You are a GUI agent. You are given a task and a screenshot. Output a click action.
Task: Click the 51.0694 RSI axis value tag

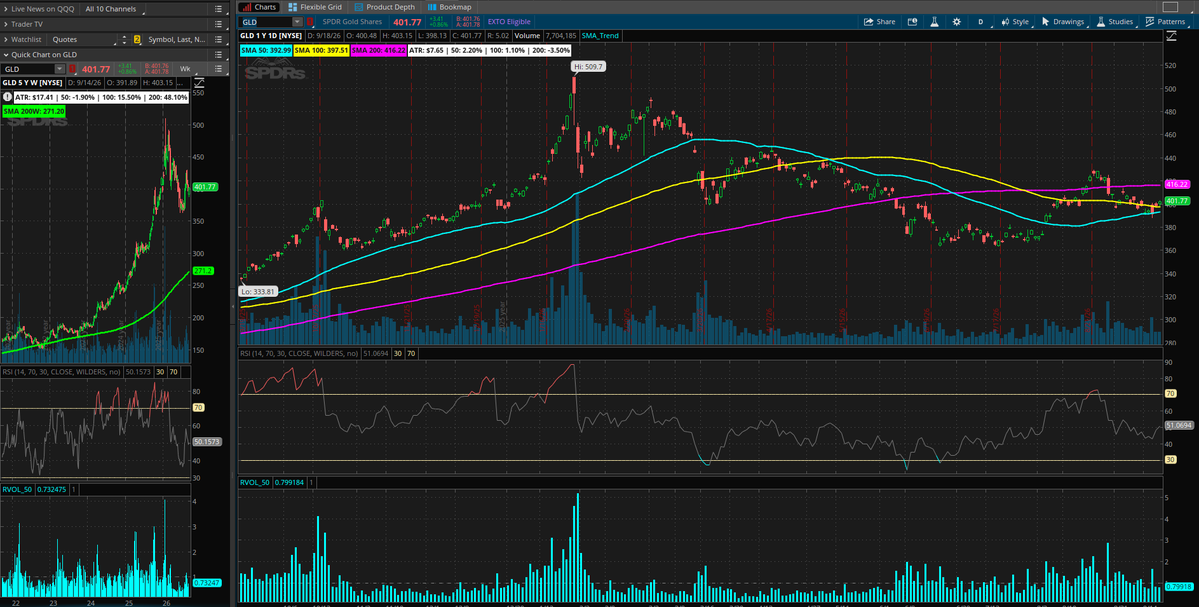coord(1176,424)
